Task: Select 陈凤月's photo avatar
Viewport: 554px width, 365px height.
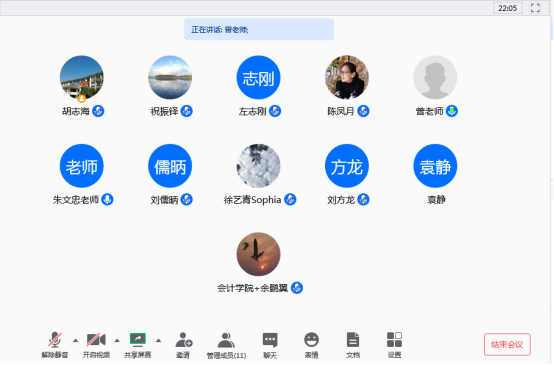Action: click(347, 77)
